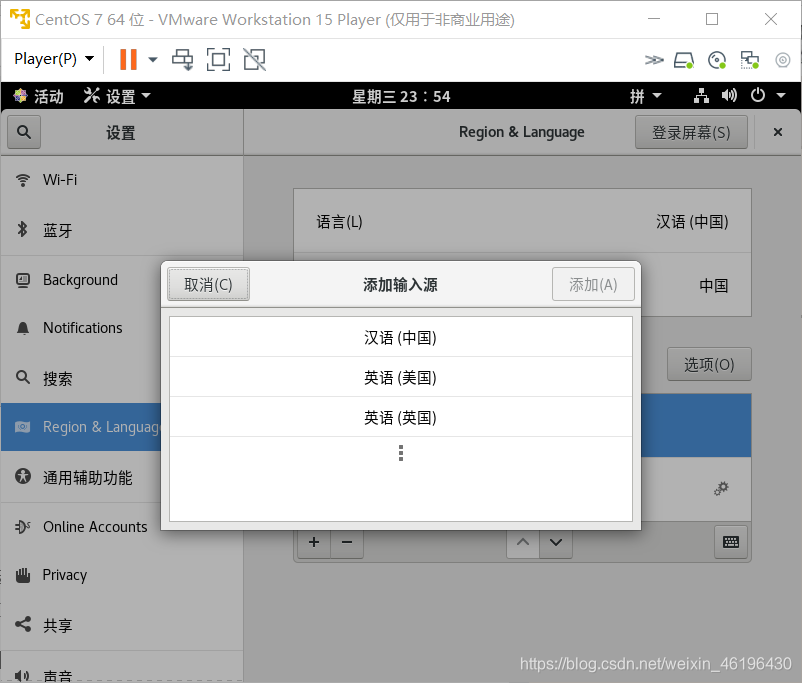This screenshot has width=802, height=683.
Task: Click the Wi-Fi icon in the sidebar
Action: click(x=23, y=180)
